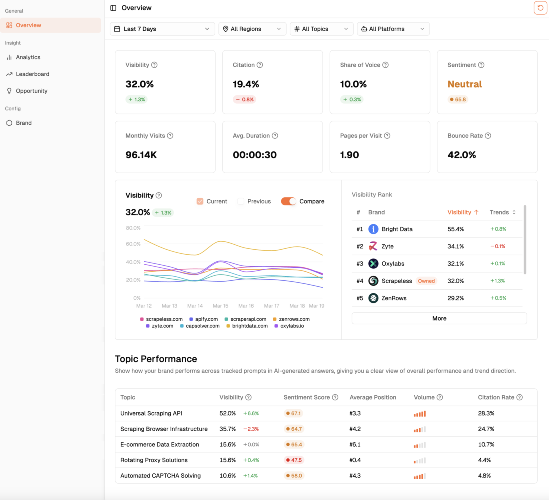Open the All Platforms dropdown
Viewport: 549px width, 500px height.
pyautogui.click(x=393, y=29)
